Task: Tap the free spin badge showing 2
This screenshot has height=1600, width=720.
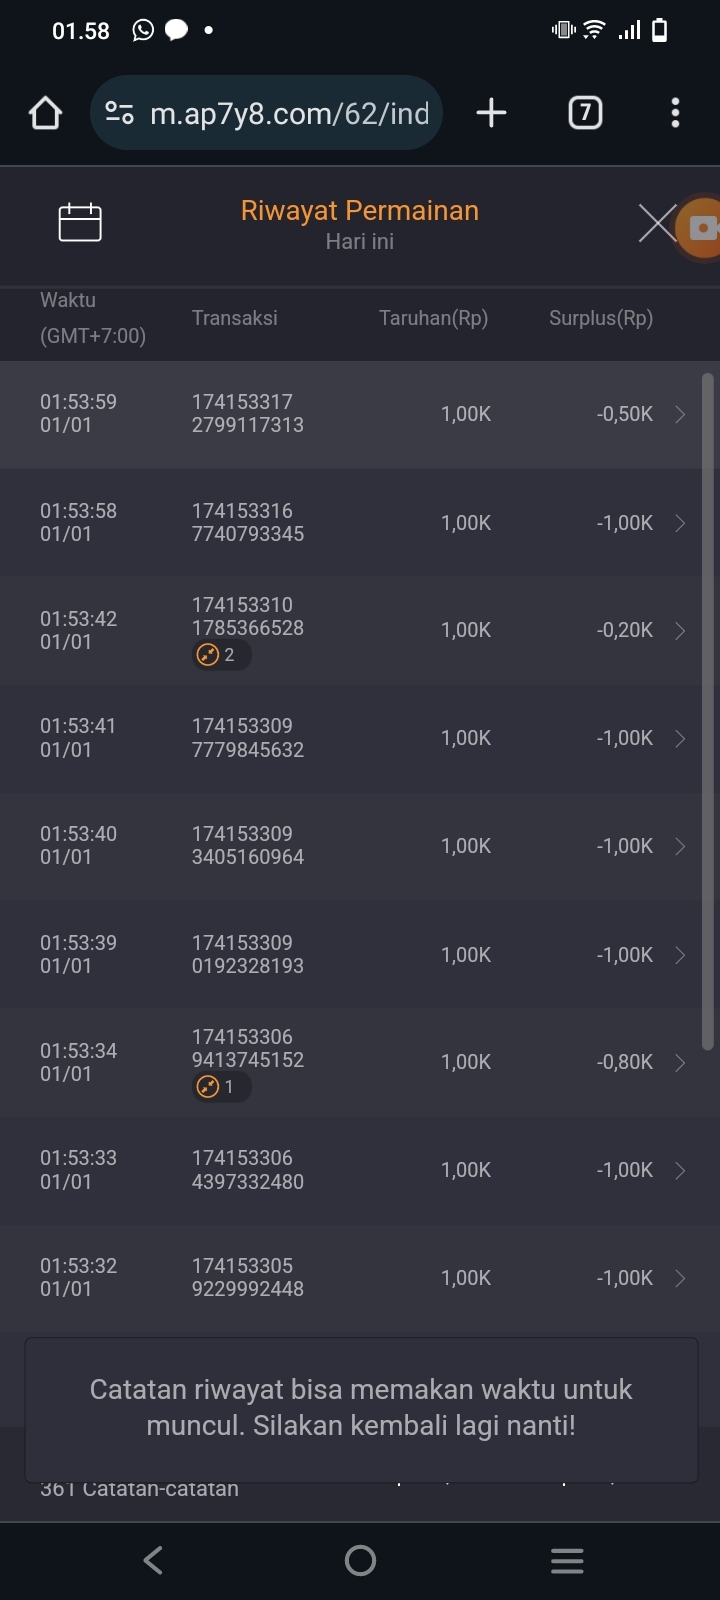Action: click(221, 655)
